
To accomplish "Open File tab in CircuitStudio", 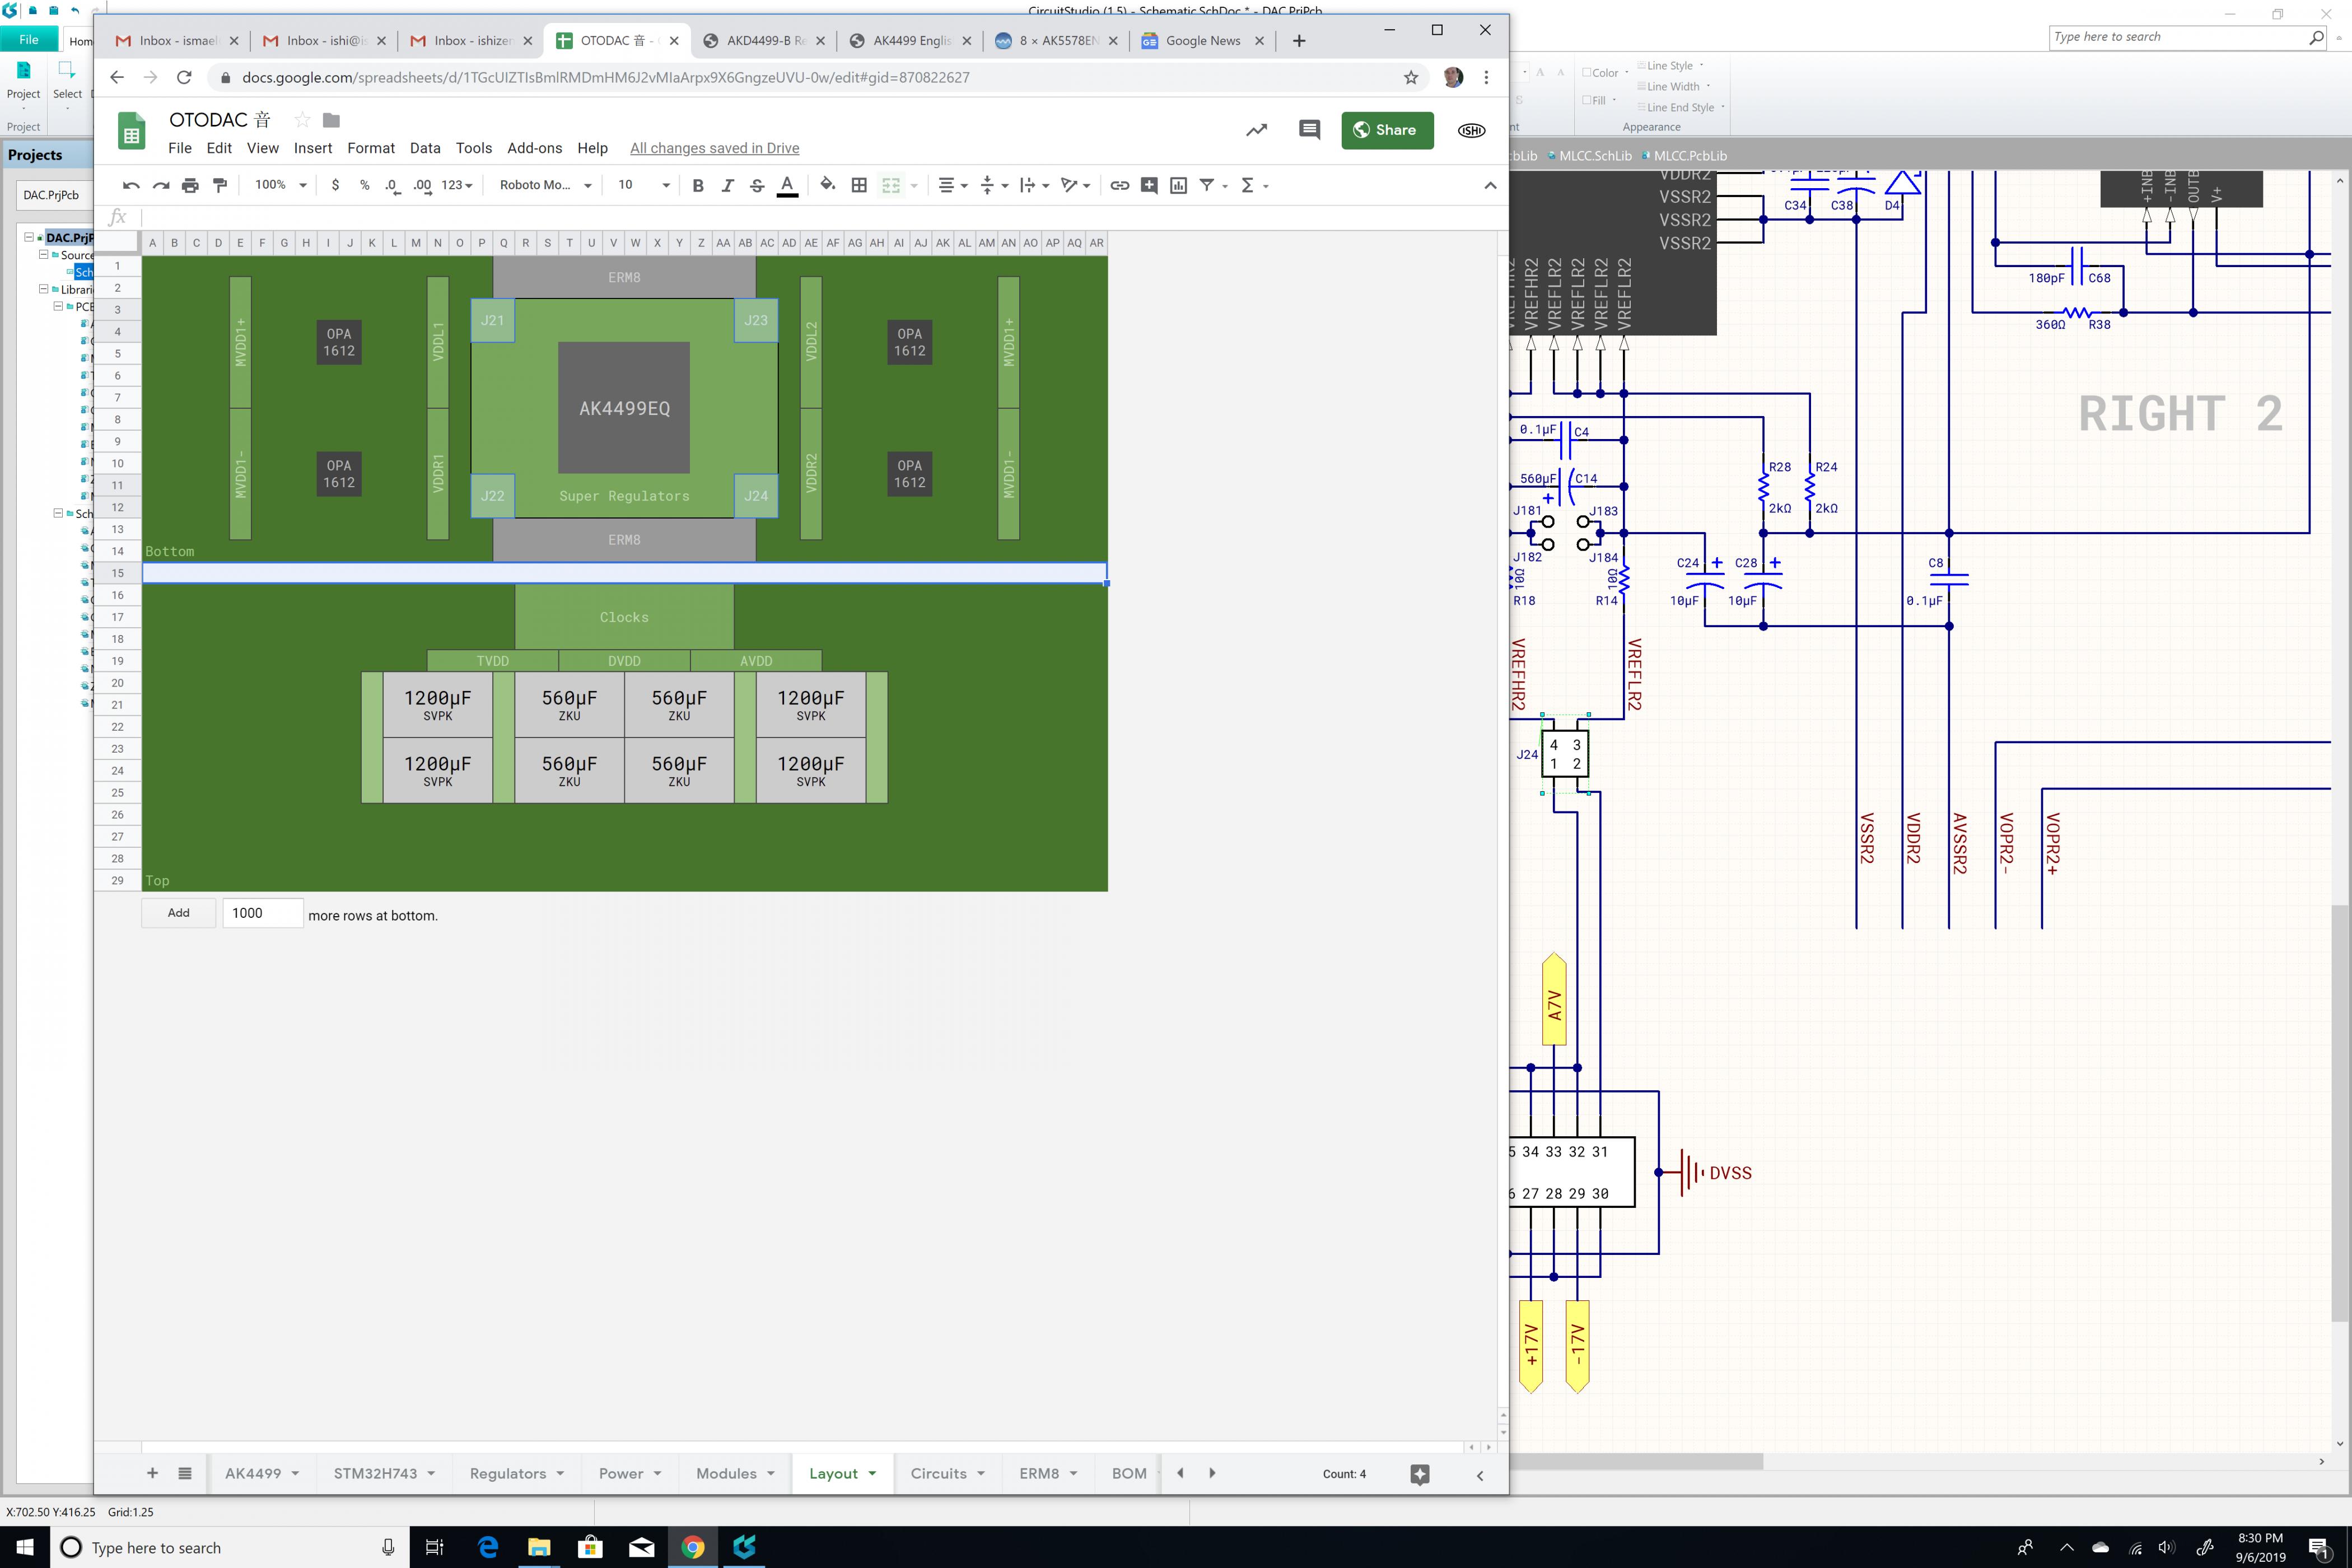I will coord(29,39).
